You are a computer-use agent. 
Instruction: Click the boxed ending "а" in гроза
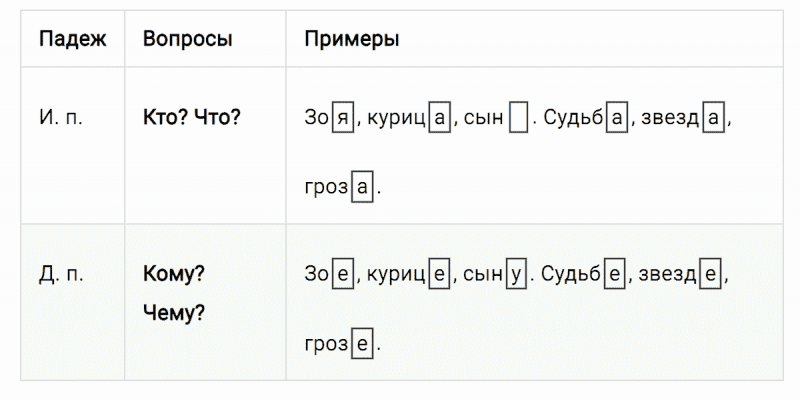(x=363, y=187)
